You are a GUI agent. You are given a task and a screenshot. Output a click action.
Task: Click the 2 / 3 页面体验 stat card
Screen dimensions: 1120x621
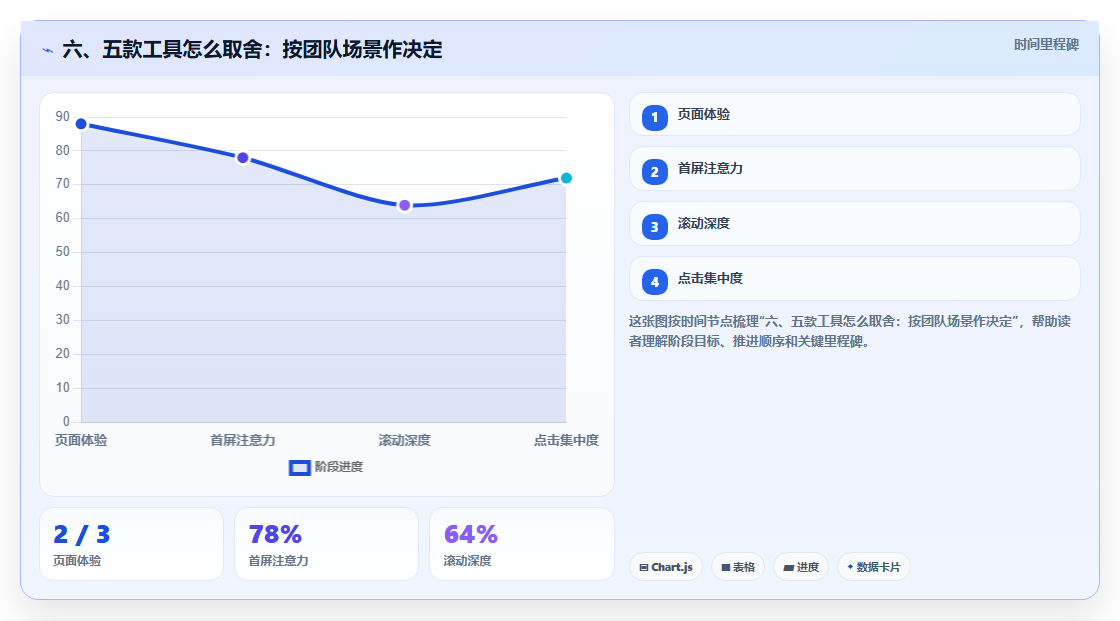click(131, 544)
